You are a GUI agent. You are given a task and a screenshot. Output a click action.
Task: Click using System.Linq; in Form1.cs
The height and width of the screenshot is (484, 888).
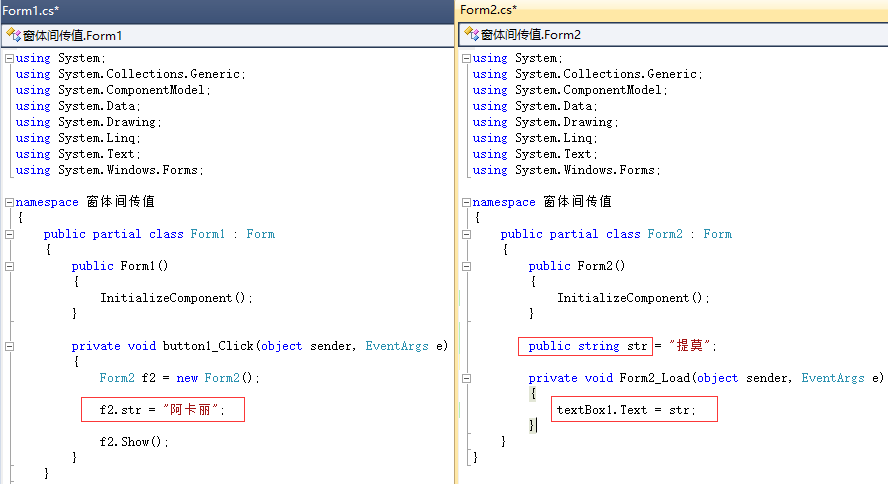pos(78,138)
